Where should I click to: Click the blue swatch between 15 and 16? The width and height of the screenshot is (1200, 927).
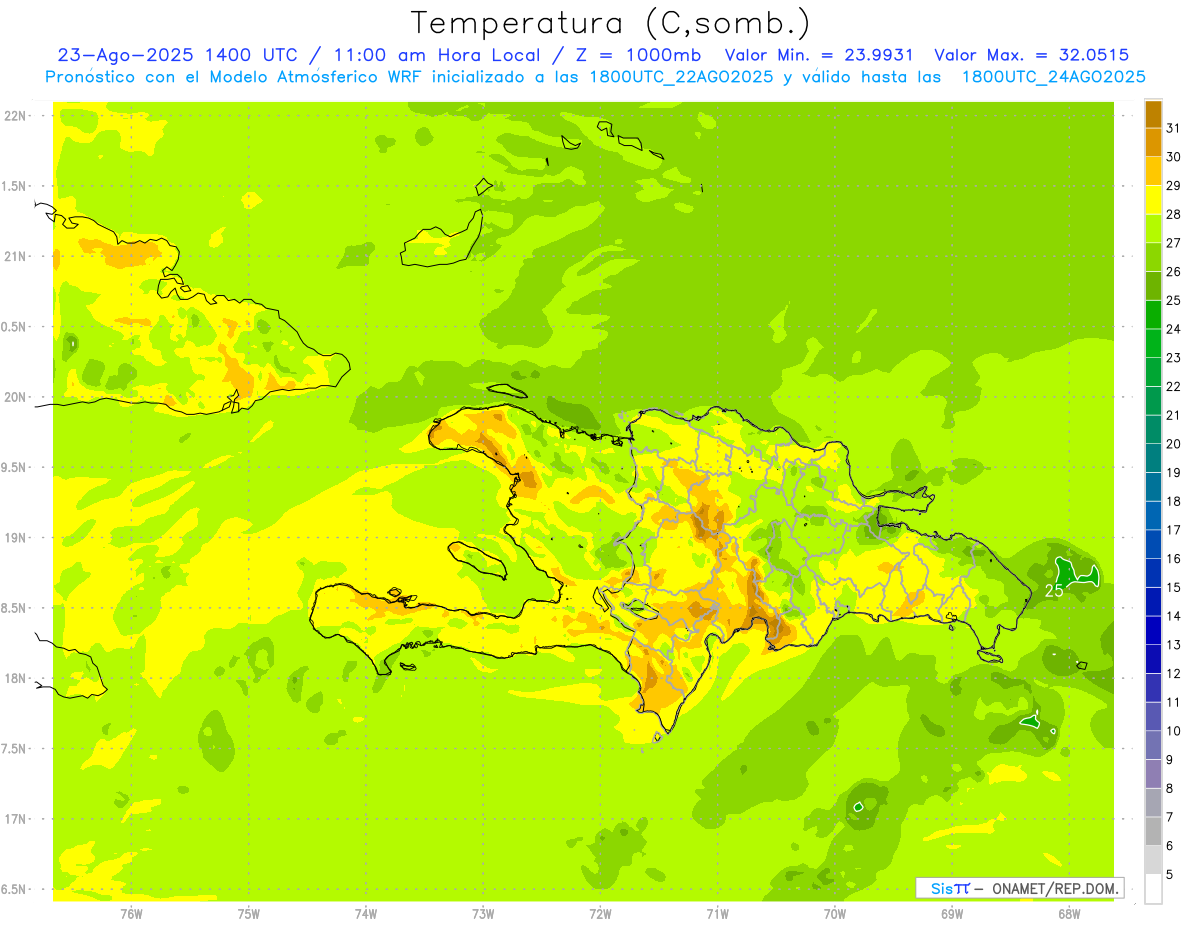[1153, 572]
